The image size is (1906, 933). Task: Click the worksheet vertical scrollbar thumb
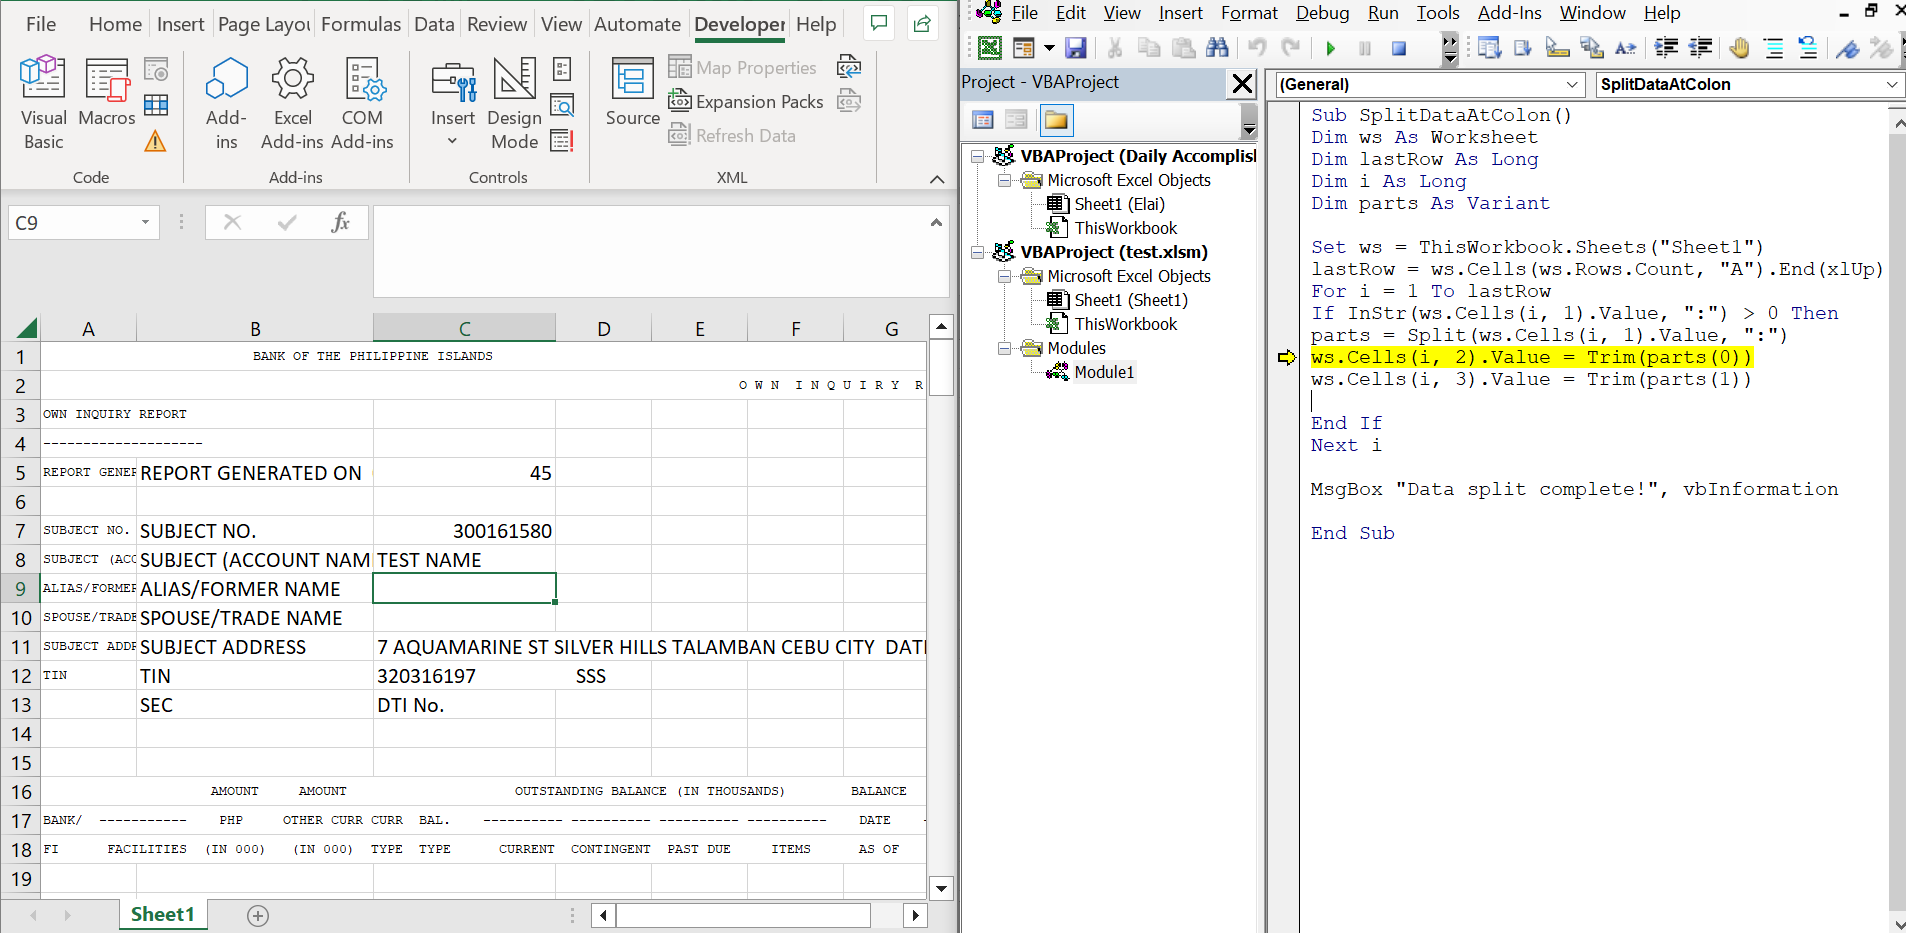(x=941, y=368)
